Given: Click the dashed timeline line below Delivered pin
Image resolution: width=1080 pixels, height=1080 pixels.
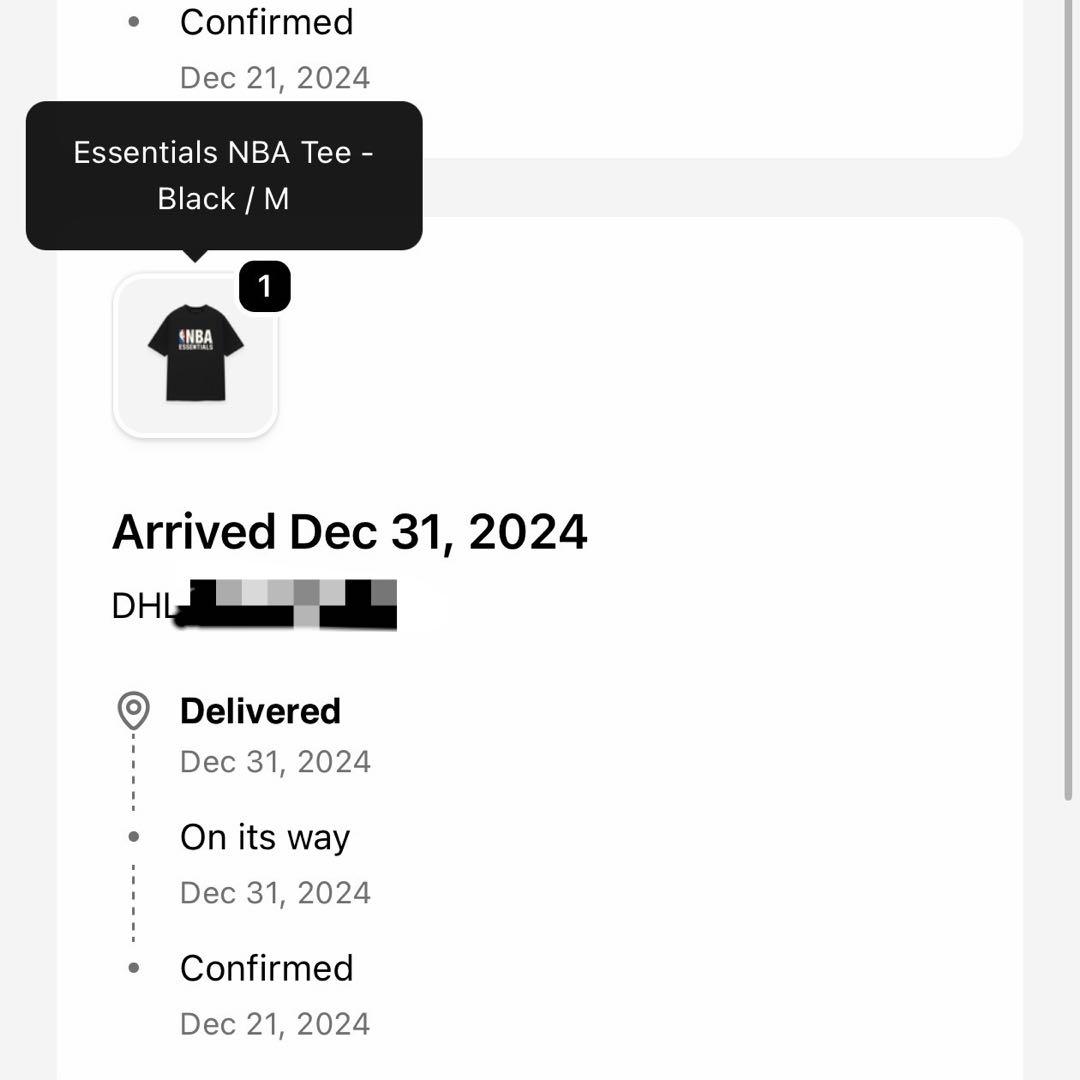Looking at the screenshot, I should 133,775.
